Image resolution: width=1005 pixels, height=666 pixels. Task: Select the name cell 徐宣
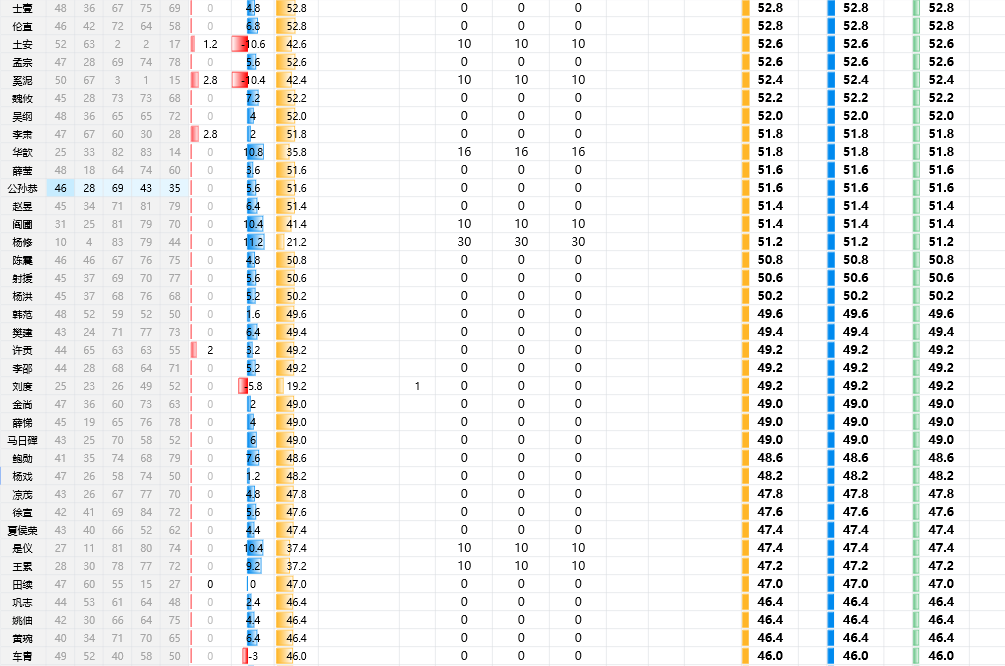(x=22, y=513)
